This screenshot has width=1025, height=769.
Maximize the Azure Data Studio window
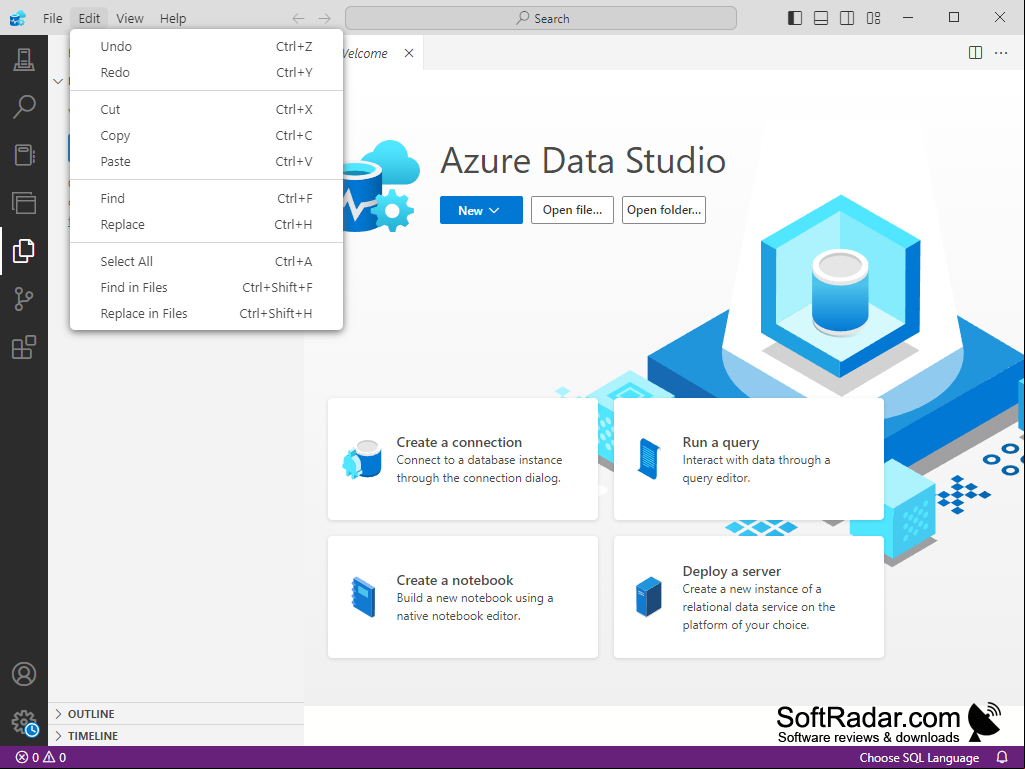[x=954, y=18]
